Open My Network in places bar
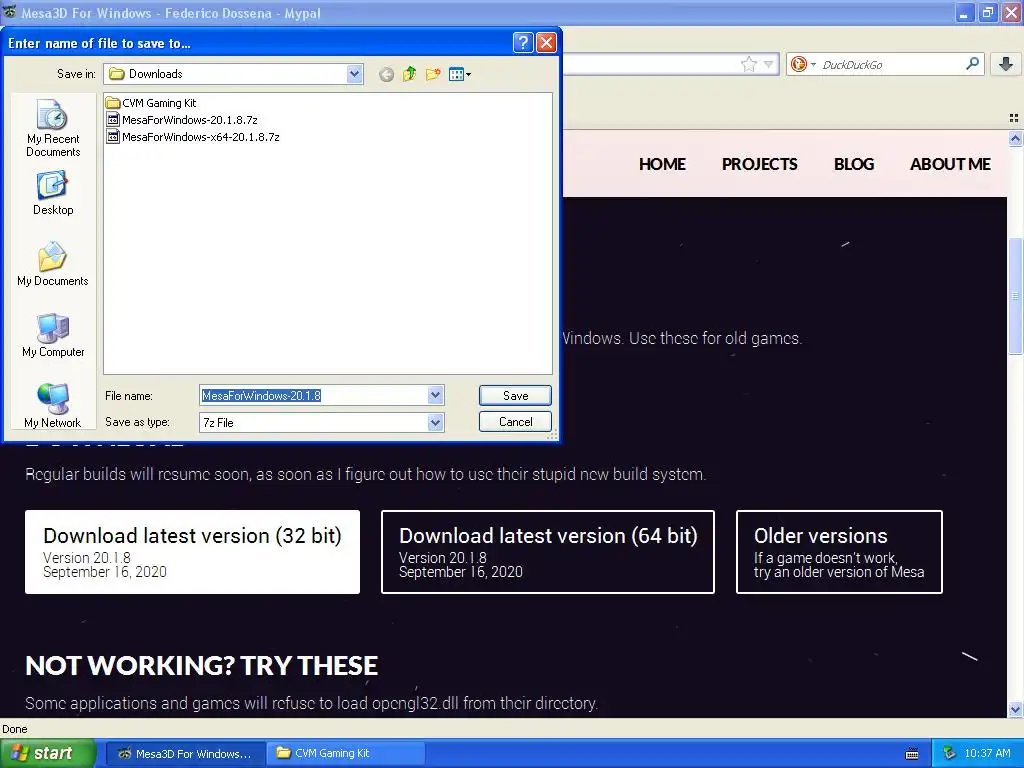Screen dimensions: 1024x768 [53, 406]
